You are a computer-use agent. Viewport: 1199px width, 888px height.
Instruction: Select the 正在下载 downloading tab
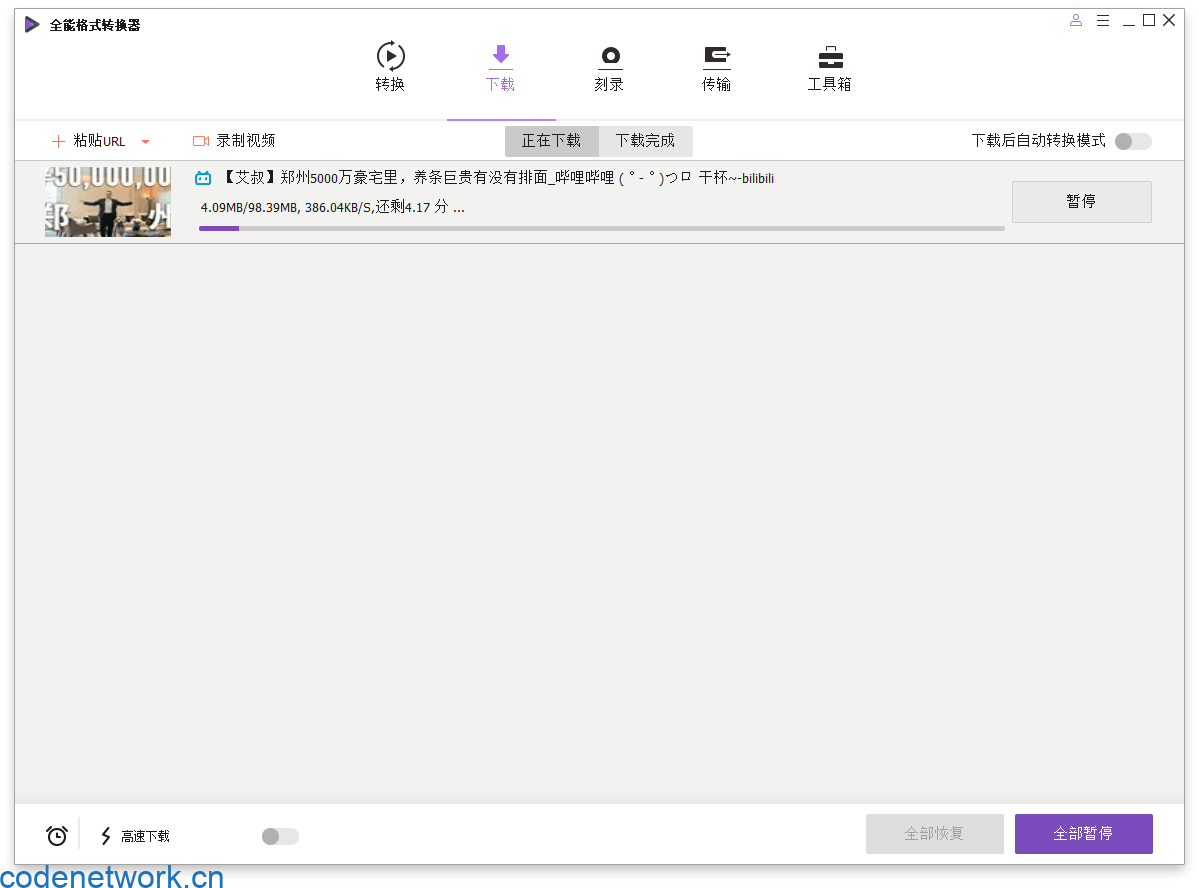pos(551,140)
